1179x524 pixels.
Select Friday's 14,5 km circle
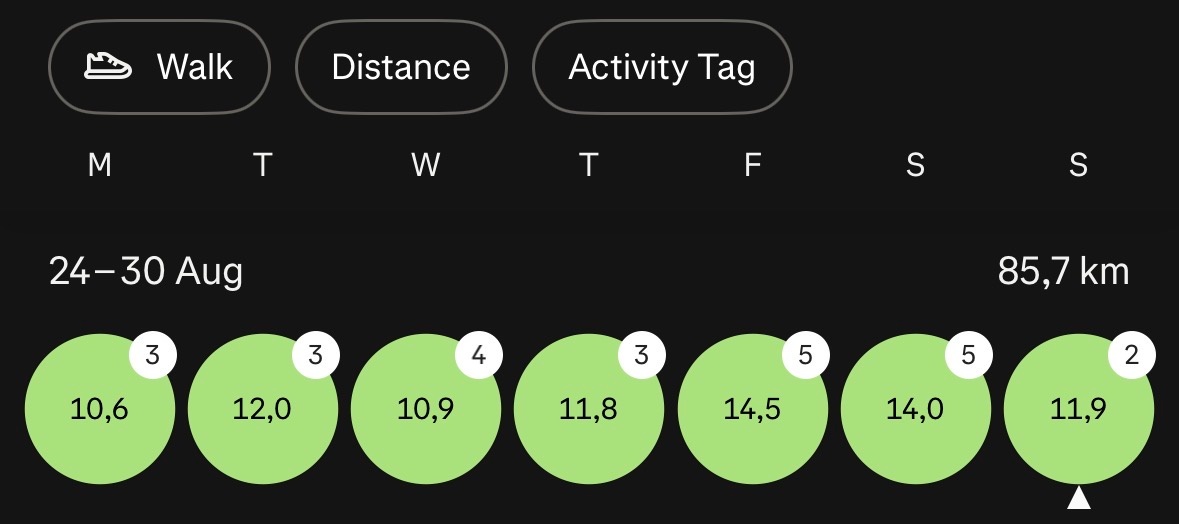tap(753, 409)
